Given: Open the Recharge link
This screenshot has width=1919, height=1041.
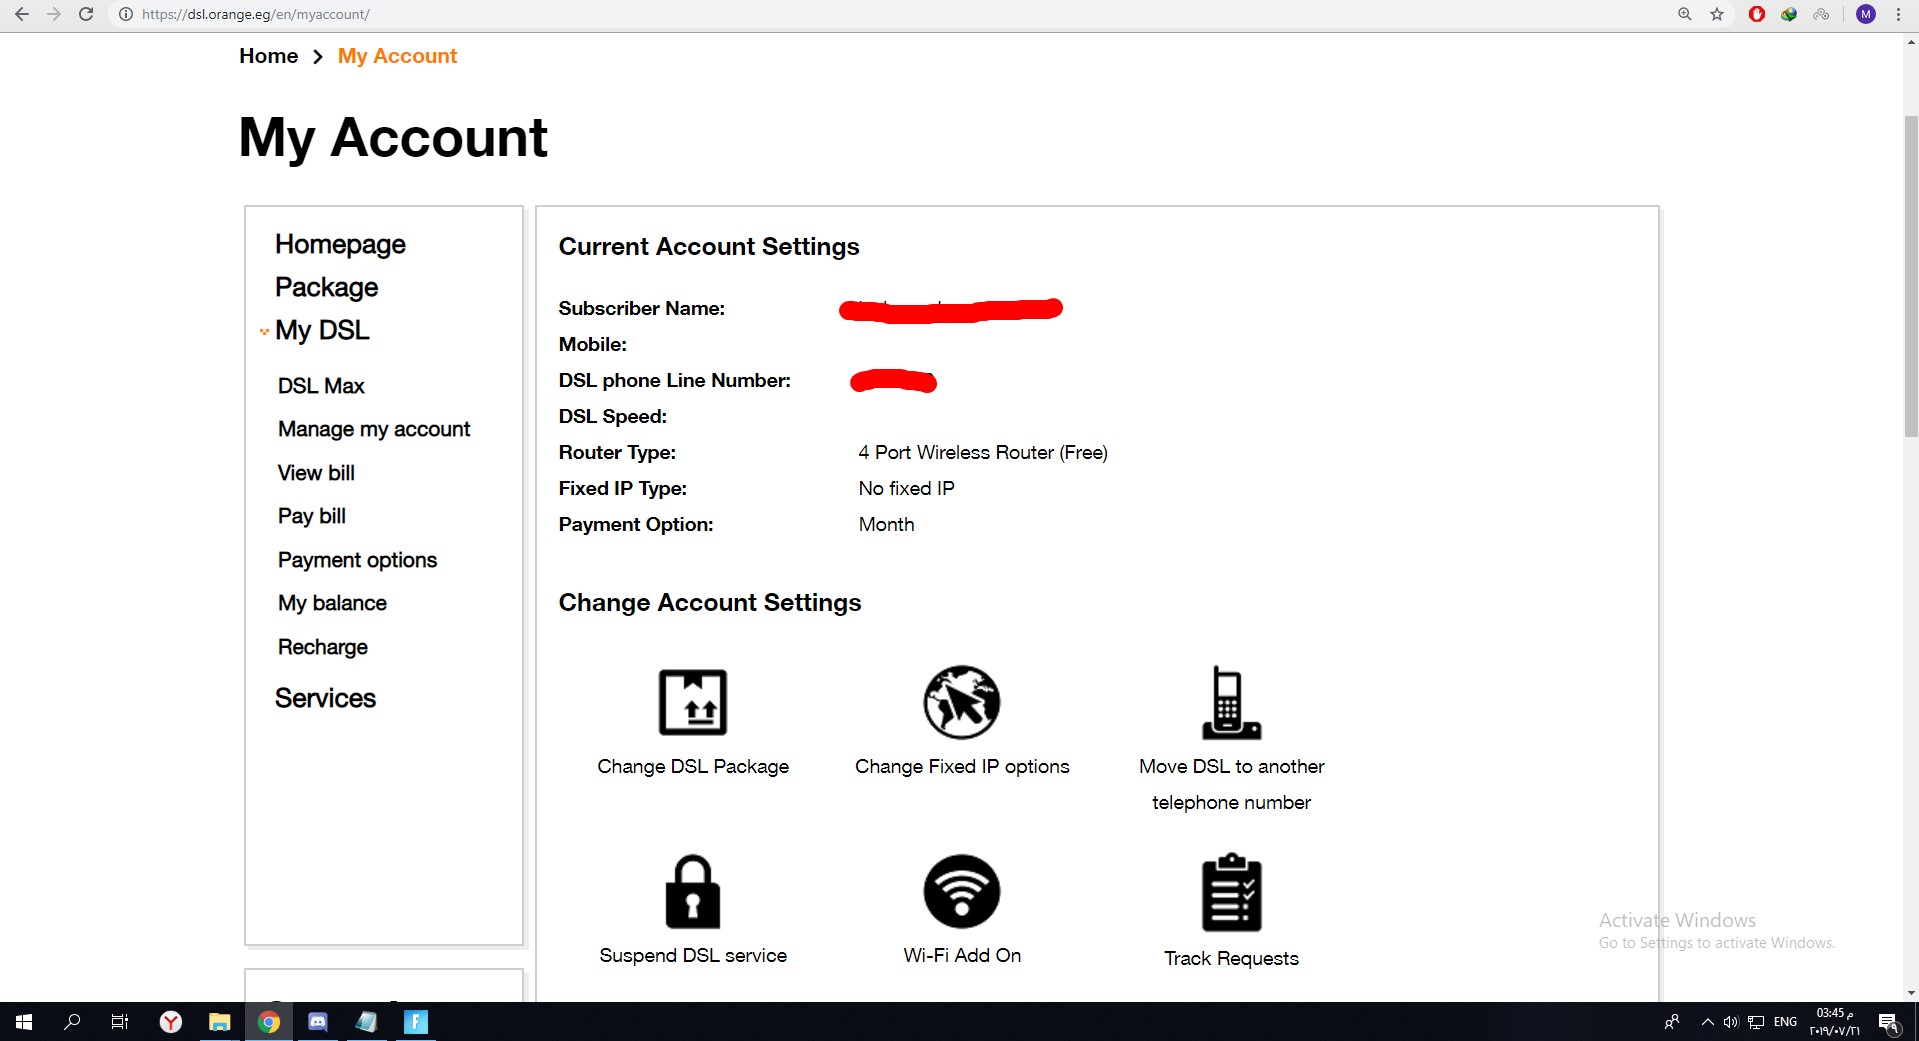Looking at the screenshot, I should click(x=323, y=647).
